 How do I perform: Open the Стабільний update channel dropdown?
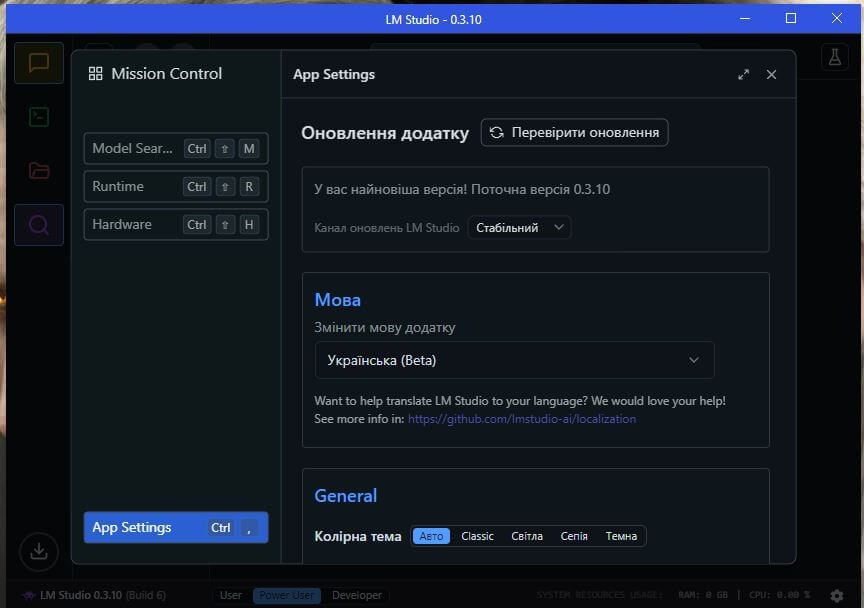(519, 228)
